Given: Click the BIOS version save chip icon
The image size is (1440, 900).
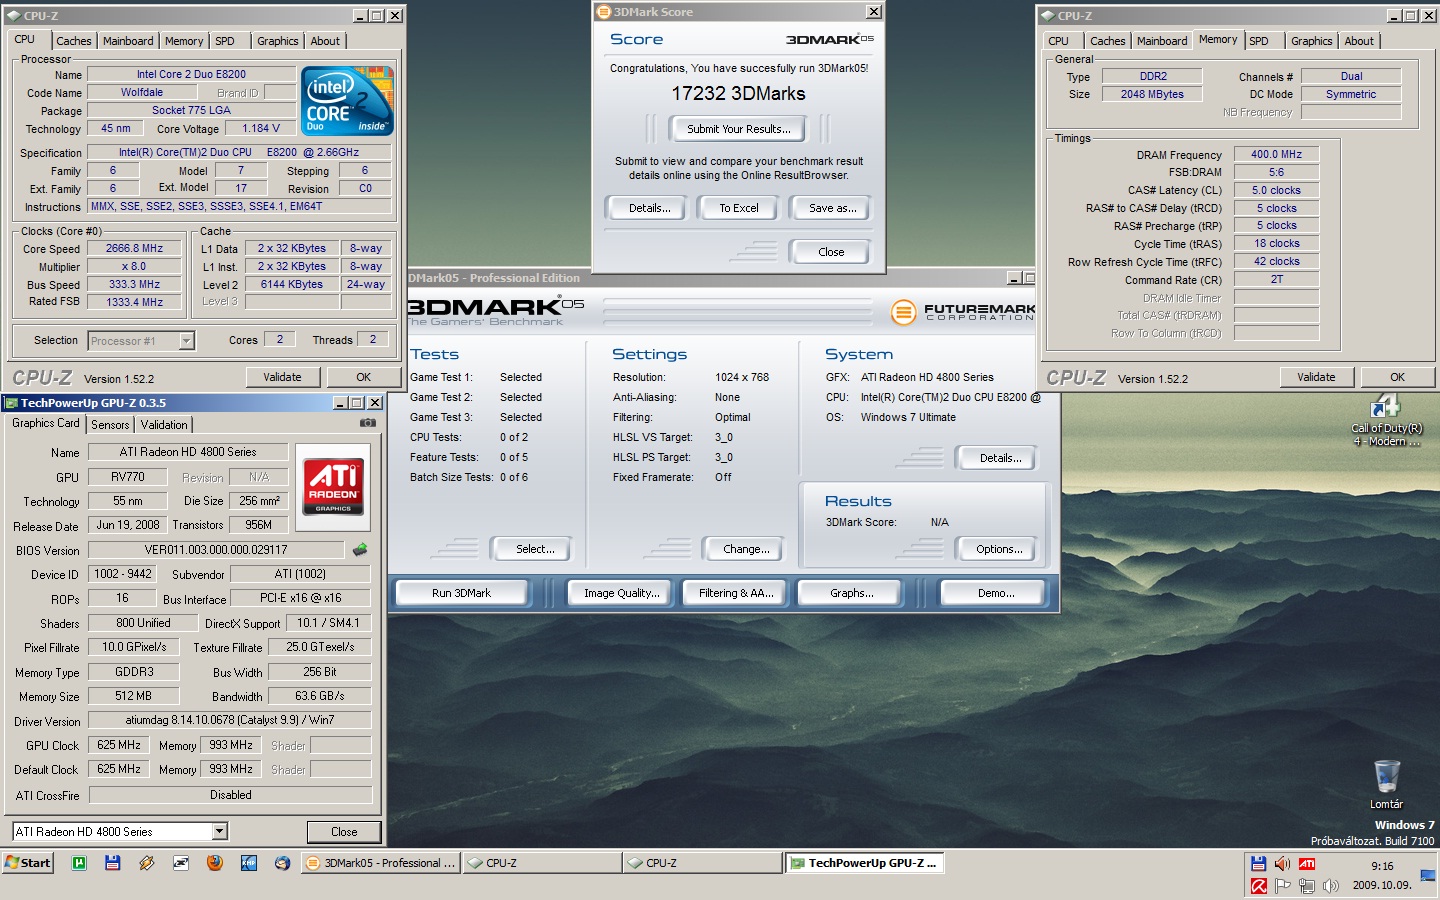Looking at the screenshot, I should (x=360, y=549).
